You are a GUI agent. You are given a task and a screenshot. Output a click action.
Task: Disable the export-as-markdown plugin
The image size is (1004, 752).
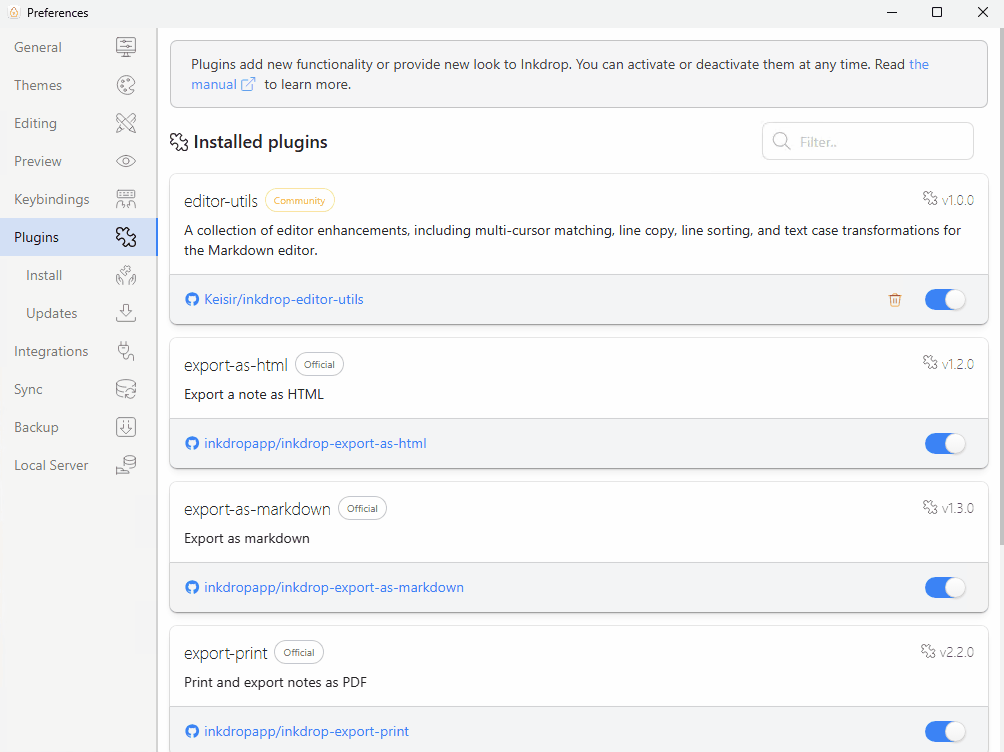pyautogui.click(x=944, y=587)
